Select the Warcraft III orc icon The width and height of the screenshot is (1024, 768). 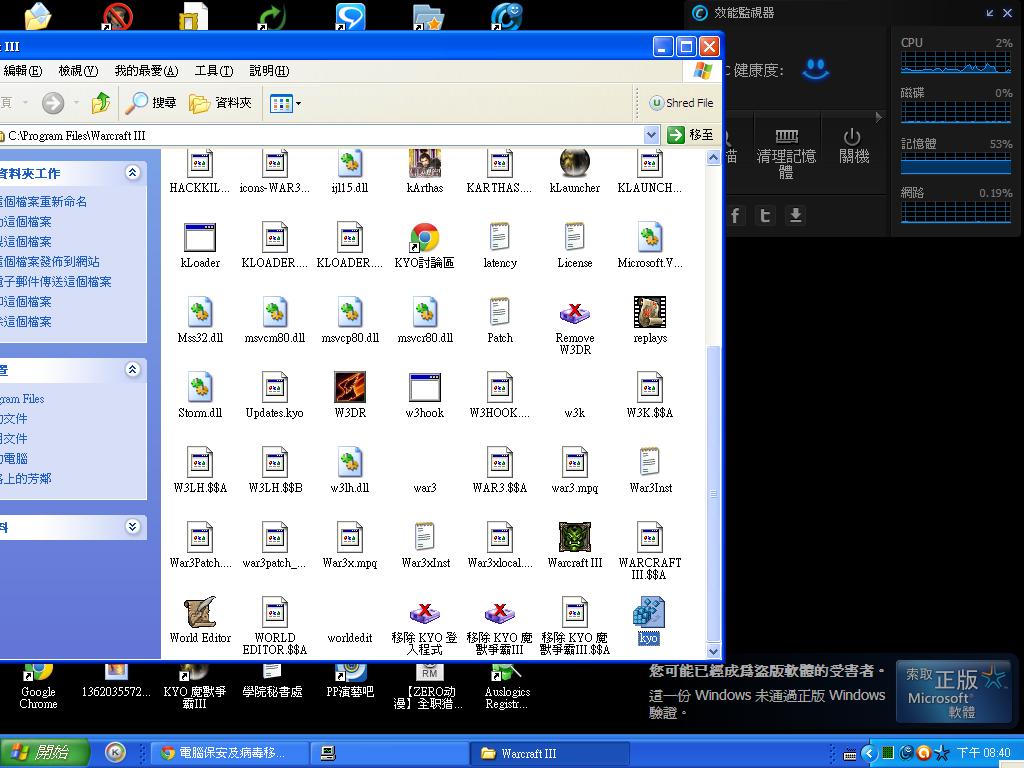[x=575, y=537]
